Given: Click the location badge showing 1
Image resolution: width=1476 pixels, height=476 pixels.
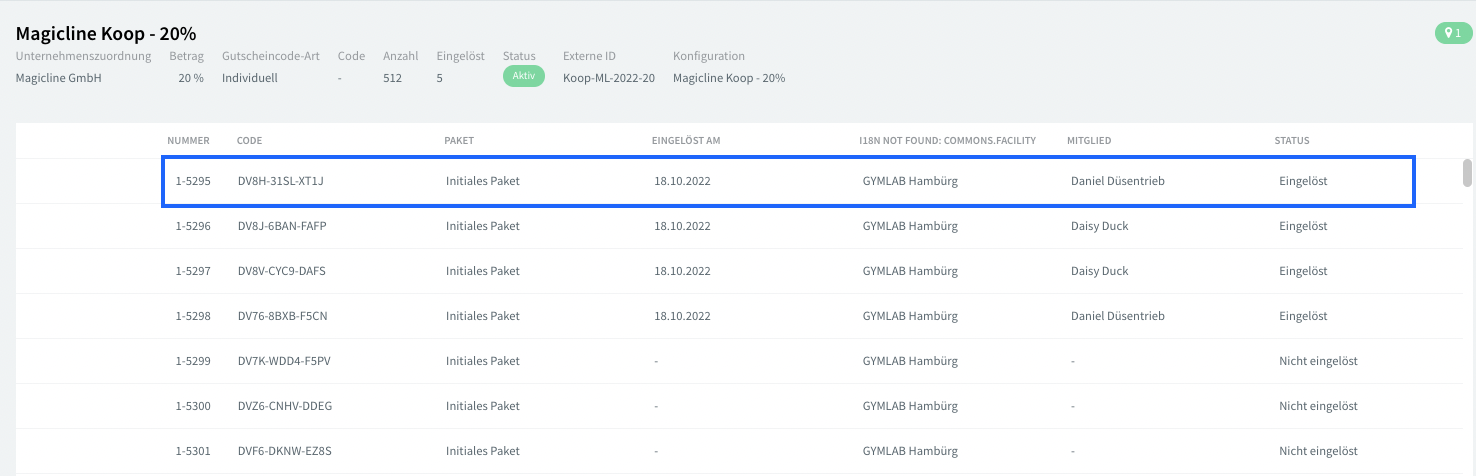Looking at the screenshot, I should pos(1454,33).
